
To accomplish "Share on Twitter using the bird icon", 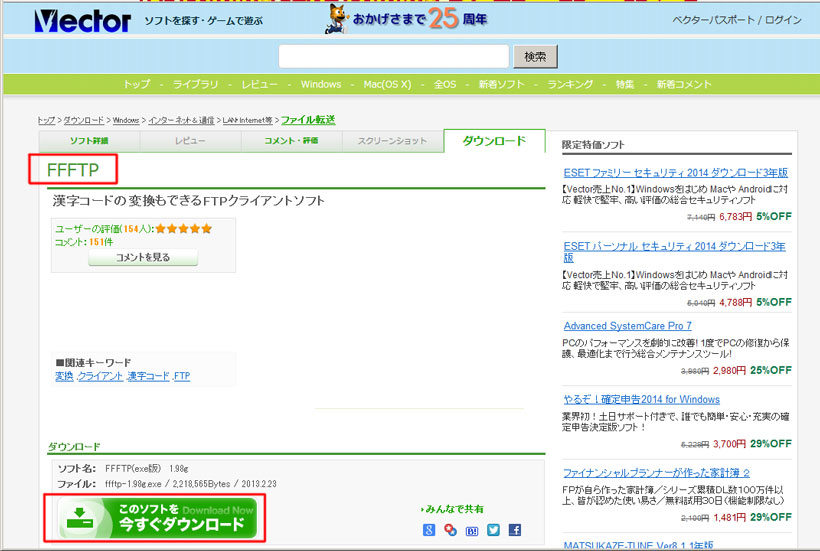I will click(493, 530).
